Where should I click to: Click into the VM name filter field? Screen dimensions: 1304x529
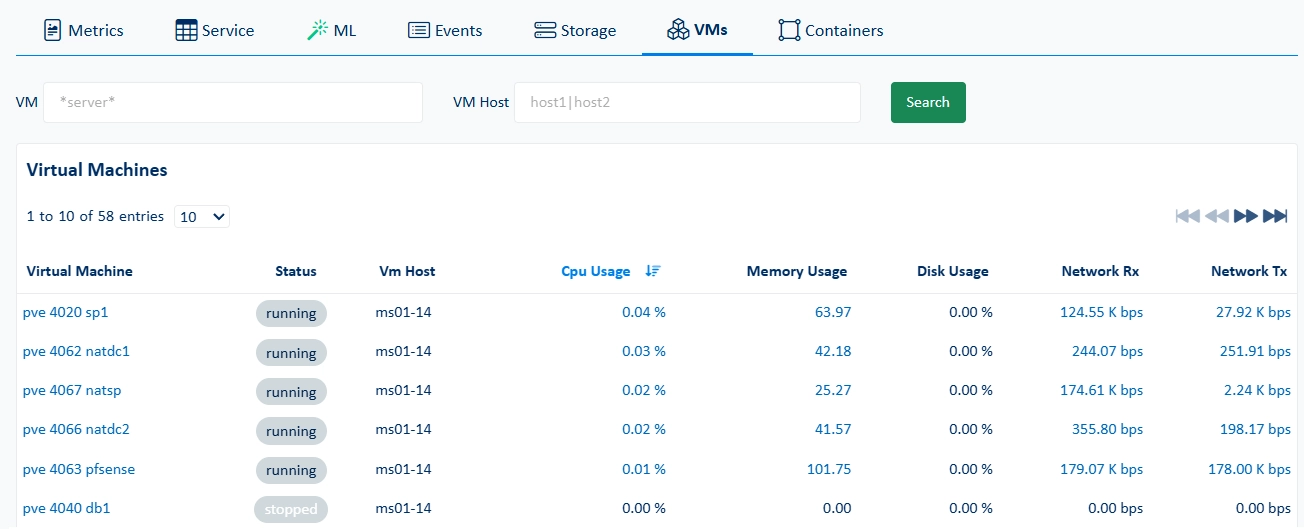tap(233, 102)
